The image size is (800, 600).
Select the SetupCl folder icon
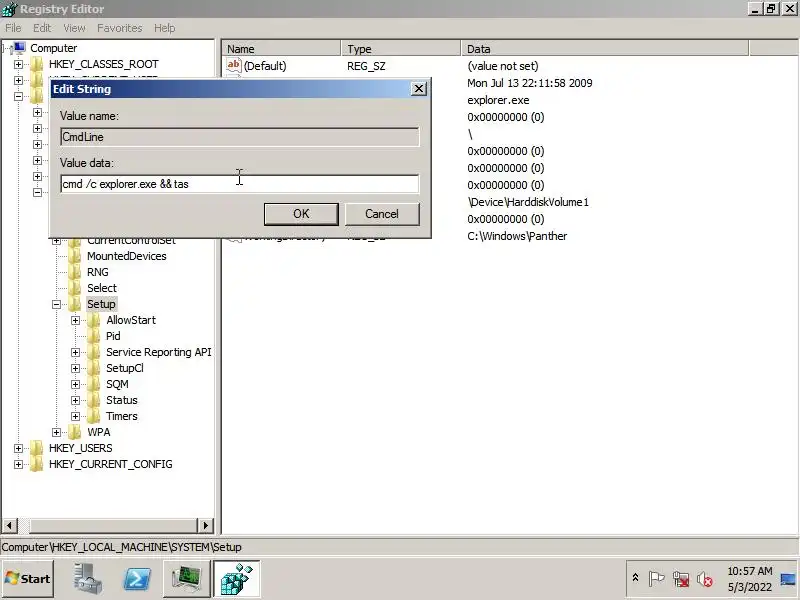(x=94, y=368)
